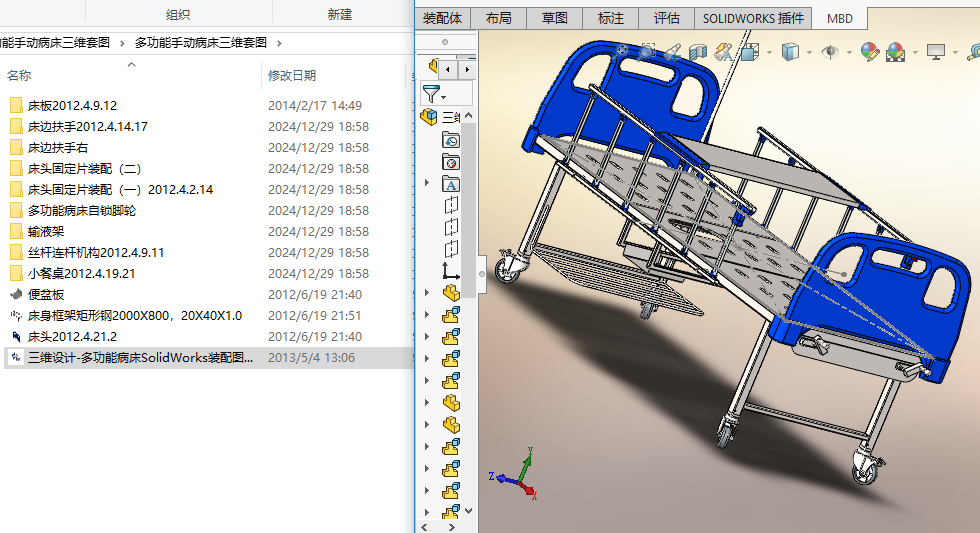This screenshot has width=980, height=533.
Task: Click the View Settings monitor icon
Action: pos(936,52)
